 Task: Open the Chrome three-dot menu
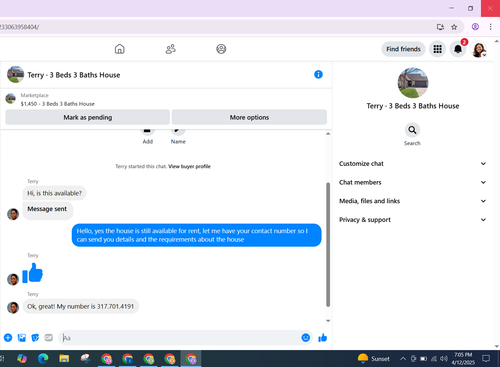pos(490,27)
